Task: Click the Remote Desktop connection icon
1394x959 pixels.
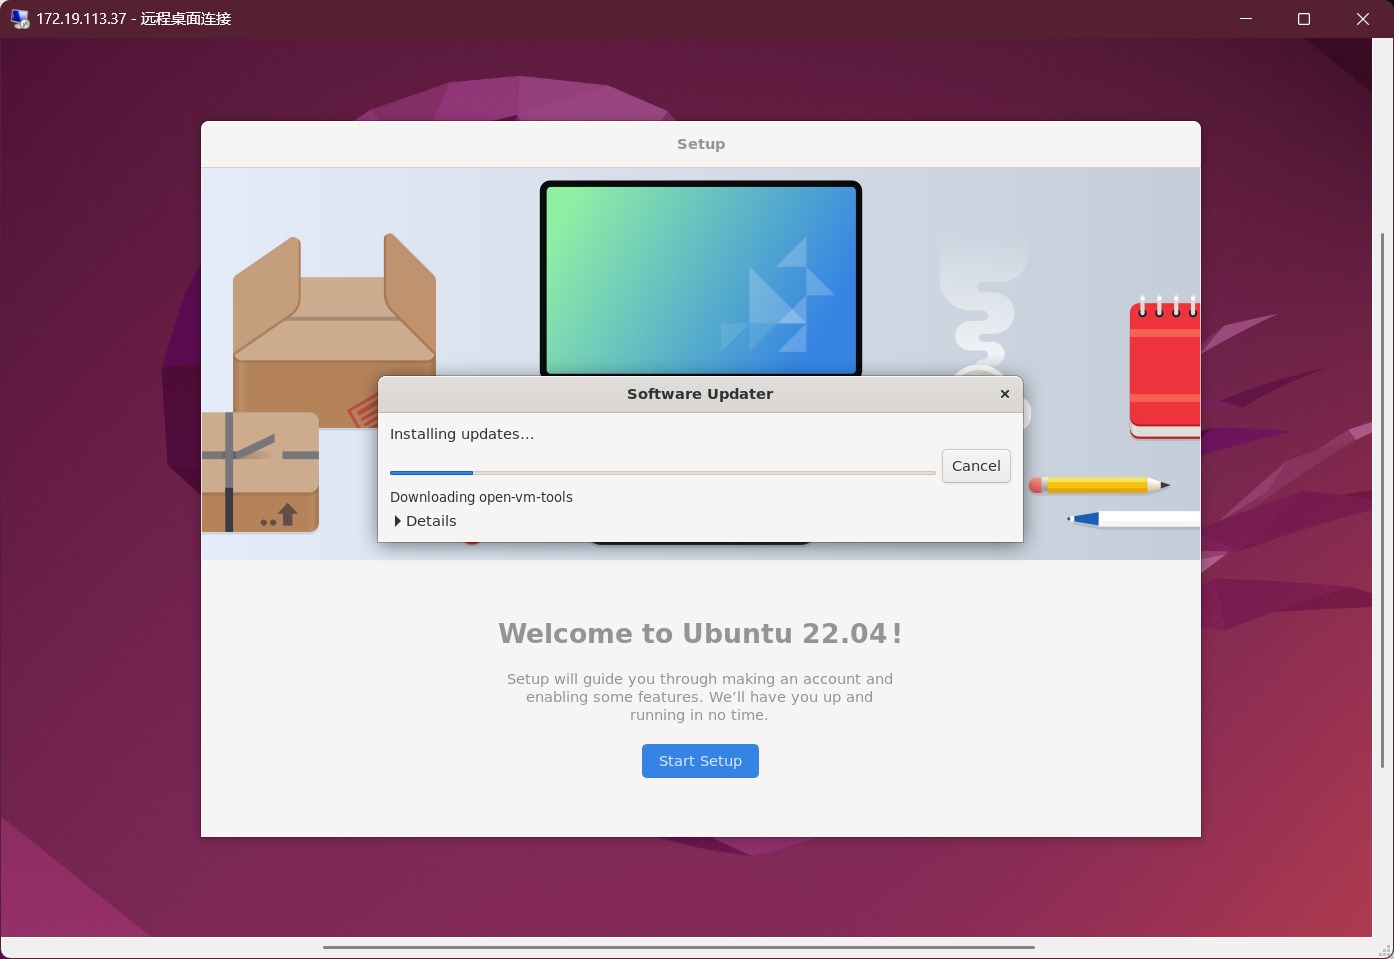Action: (19, 19)
